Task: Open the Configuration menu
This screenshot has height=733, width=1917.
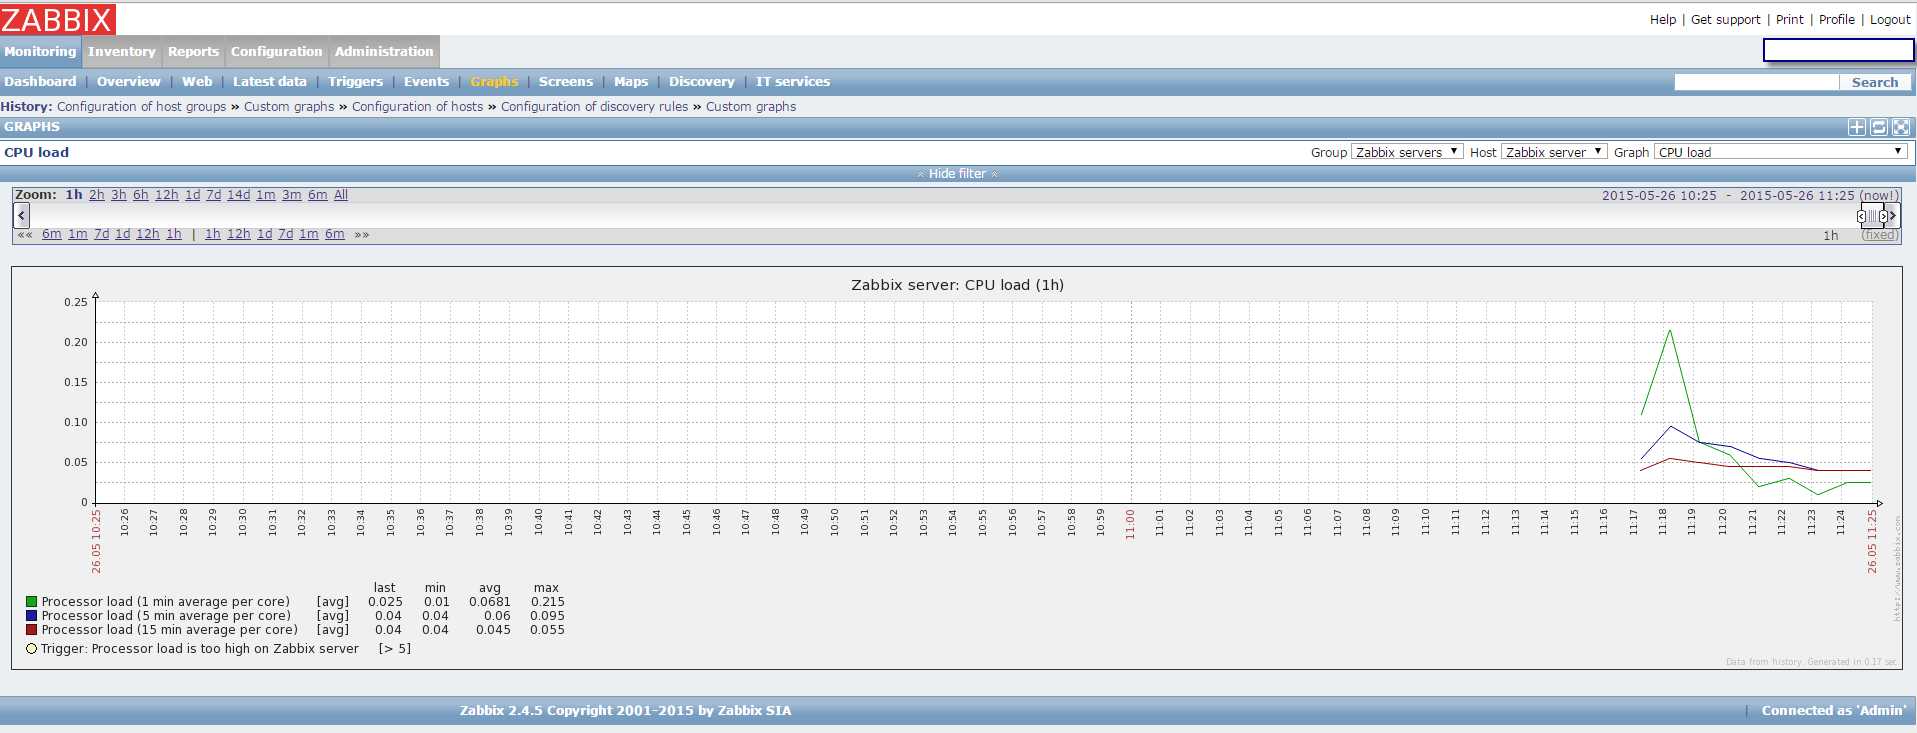Action: [276, 52]
